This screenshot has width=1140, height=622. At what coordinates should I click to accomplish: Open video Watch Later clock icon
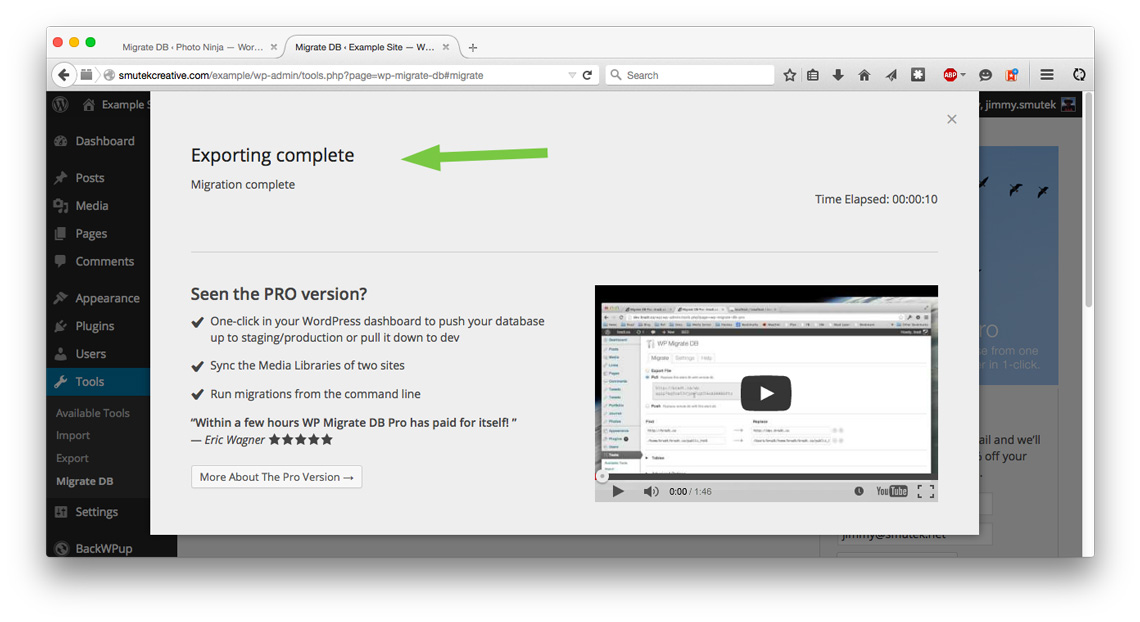859,491
